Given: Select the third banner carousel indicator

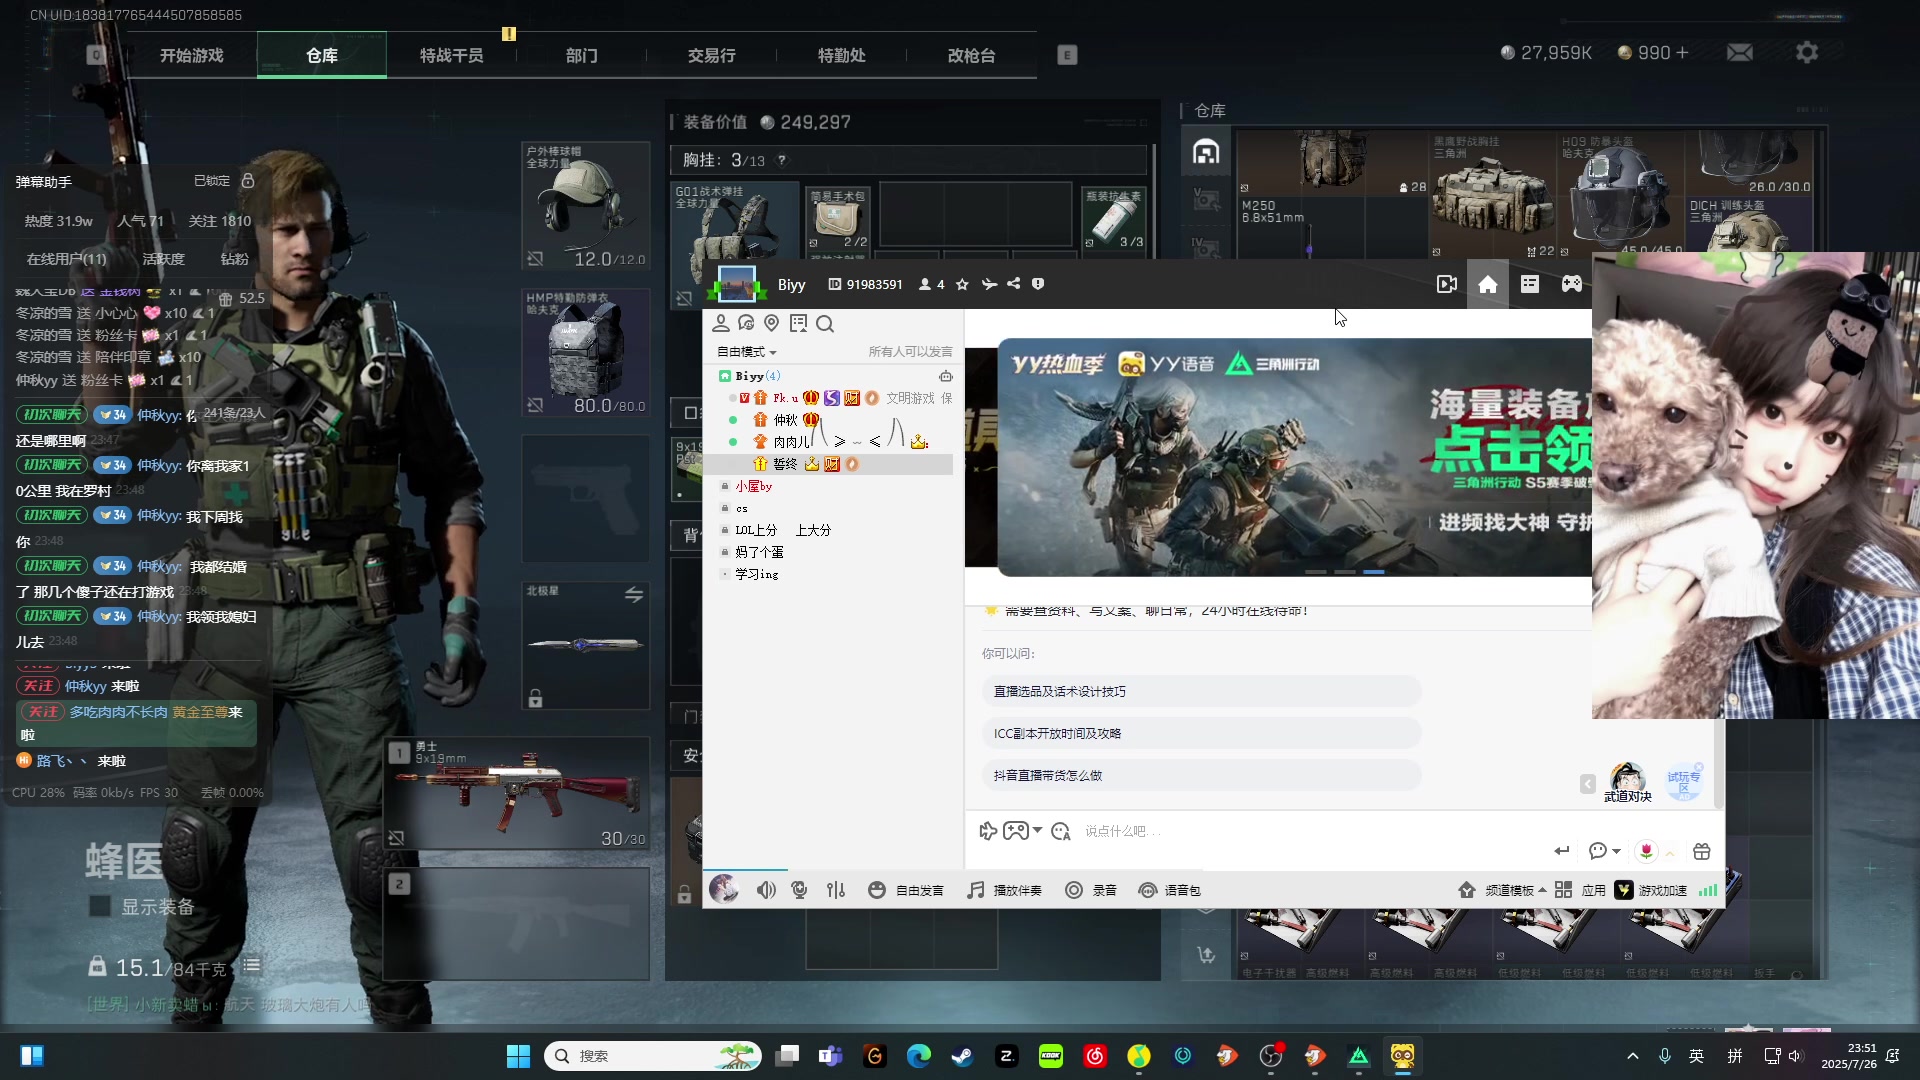Looking at the screenshot, I should pos(1374,571).
